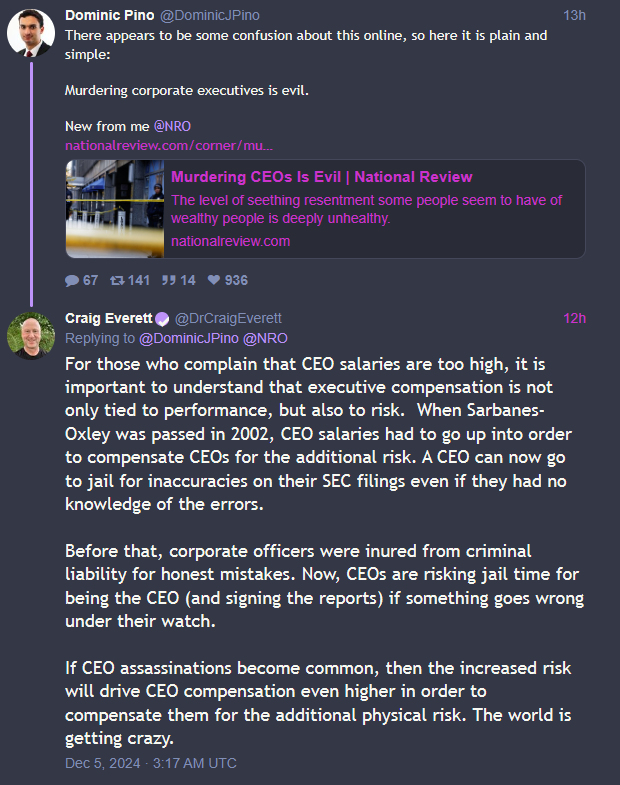Click the verified badge beside Craig Everett
Image resolution: width=620 pixels, height=785 pixels.
[162, 319]
